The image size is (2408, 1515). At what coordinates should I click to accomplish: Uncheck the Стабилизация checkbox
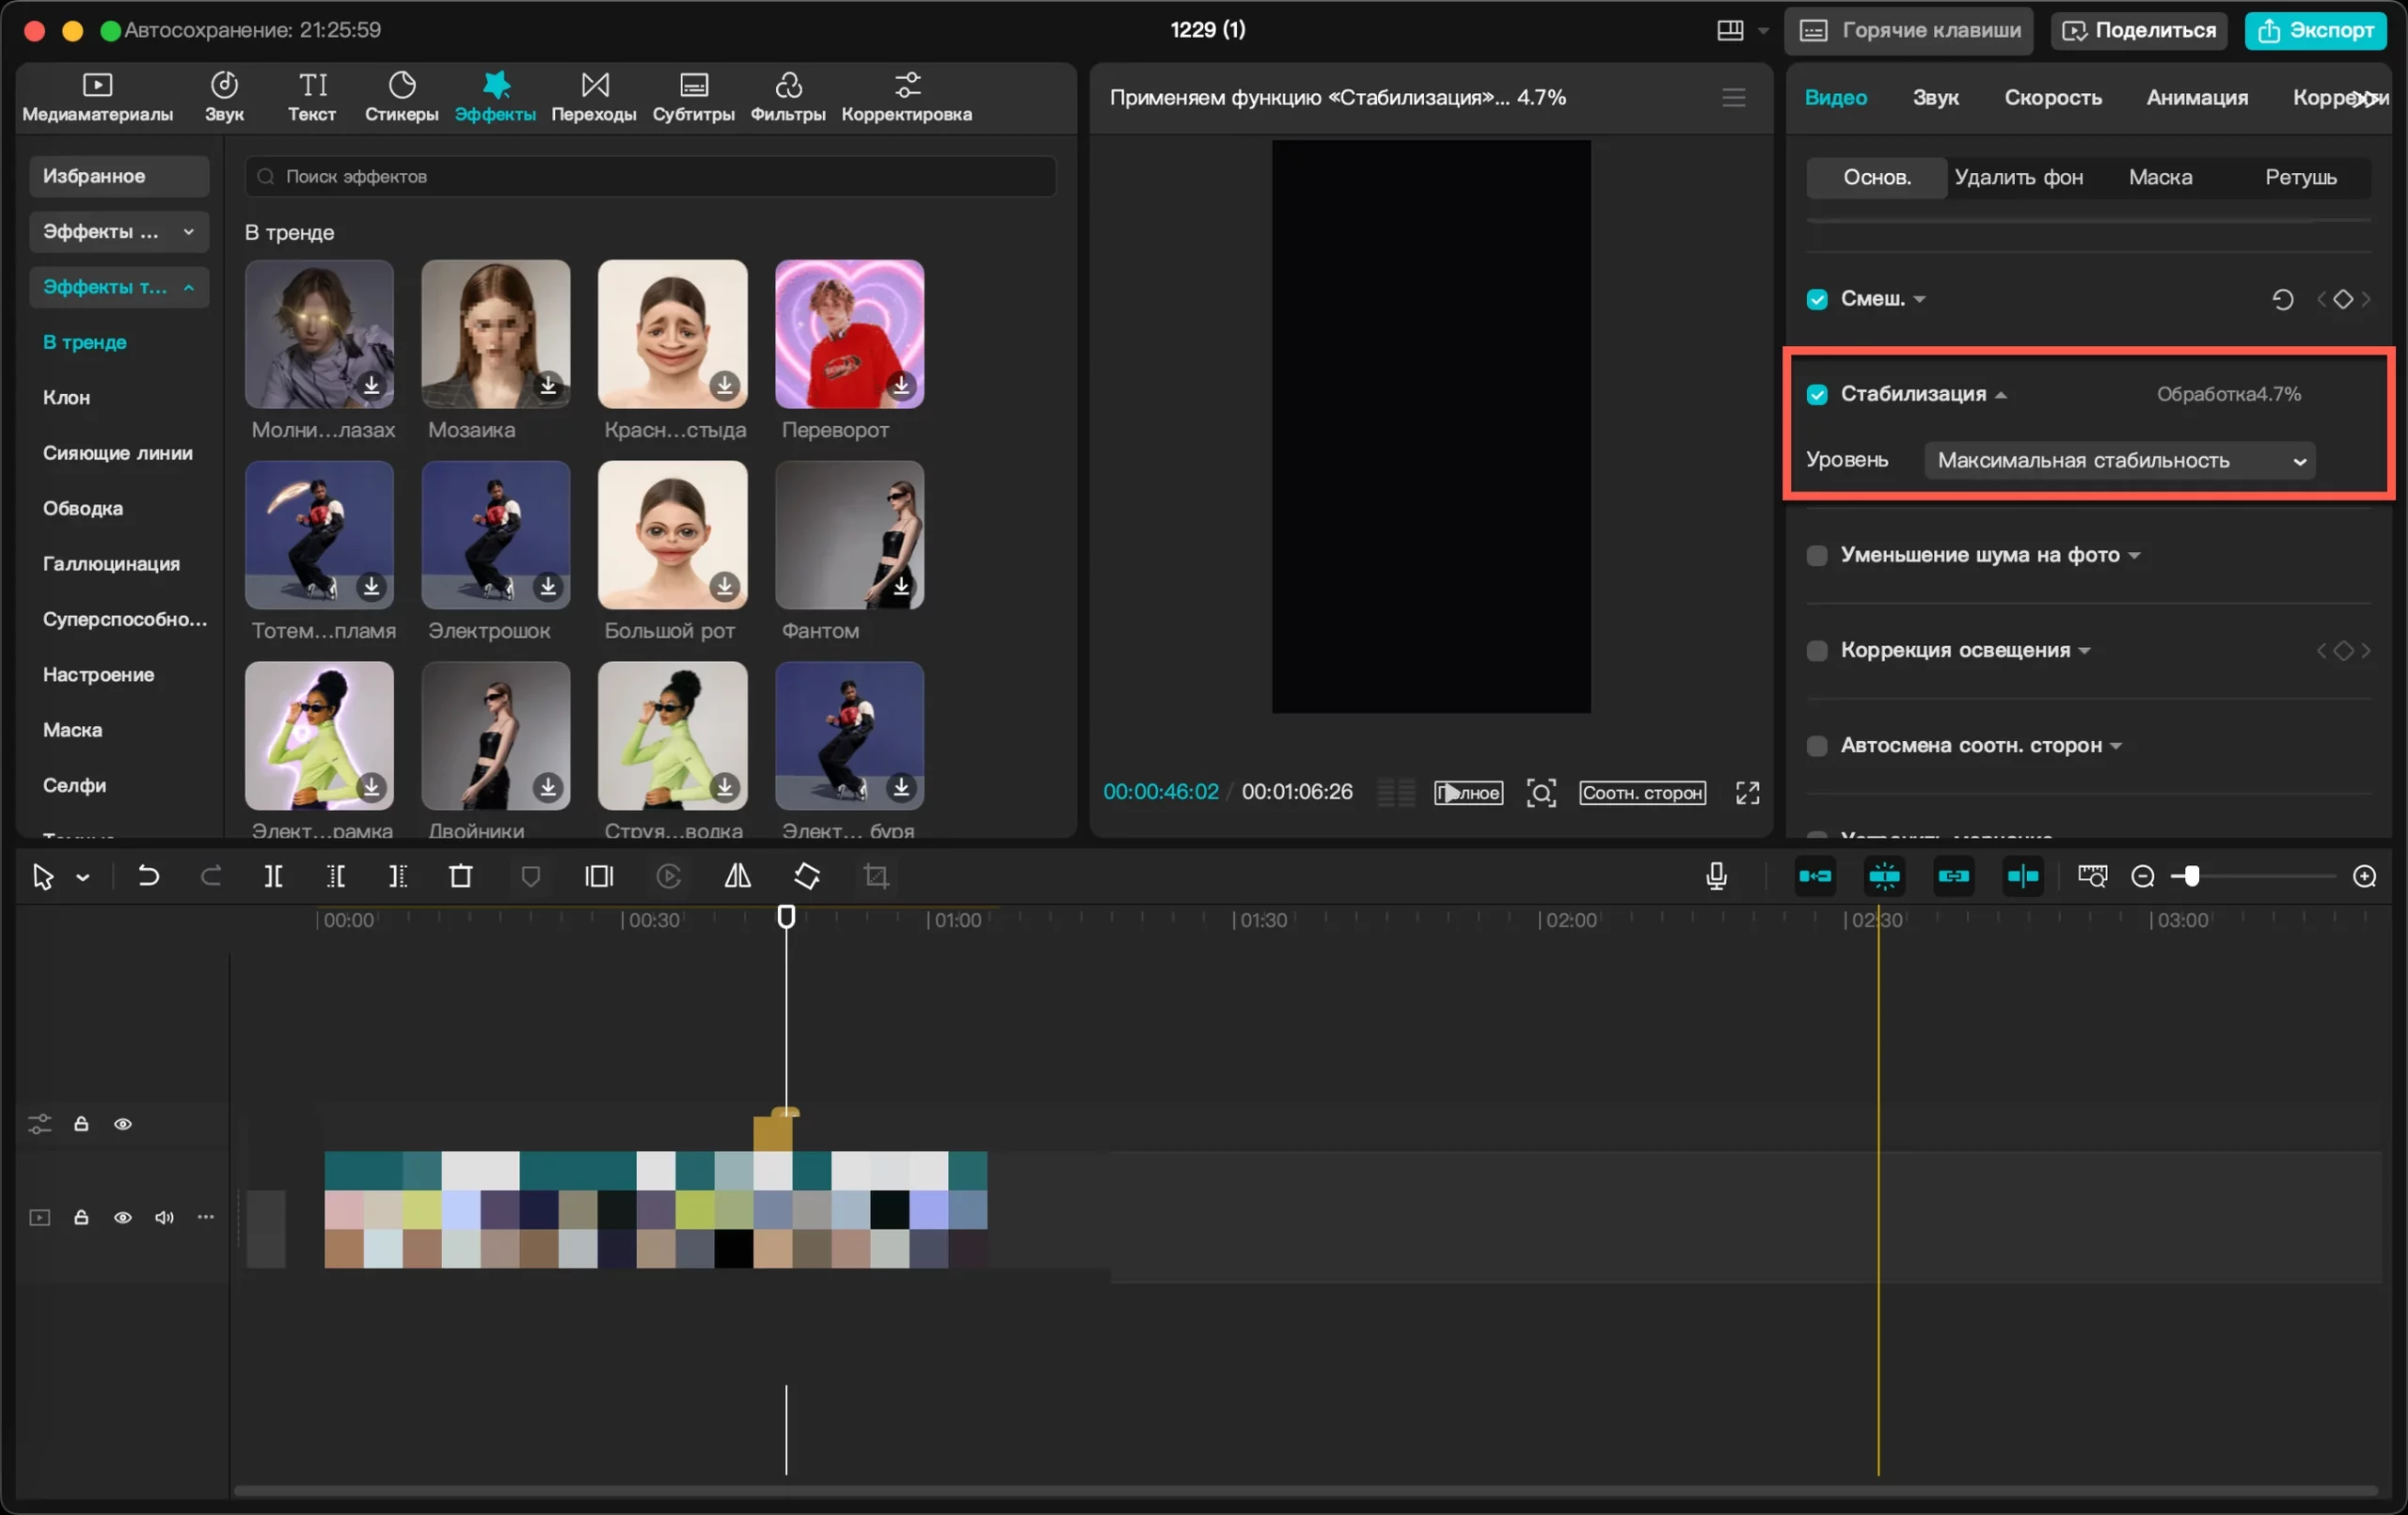pos(1816,394)
